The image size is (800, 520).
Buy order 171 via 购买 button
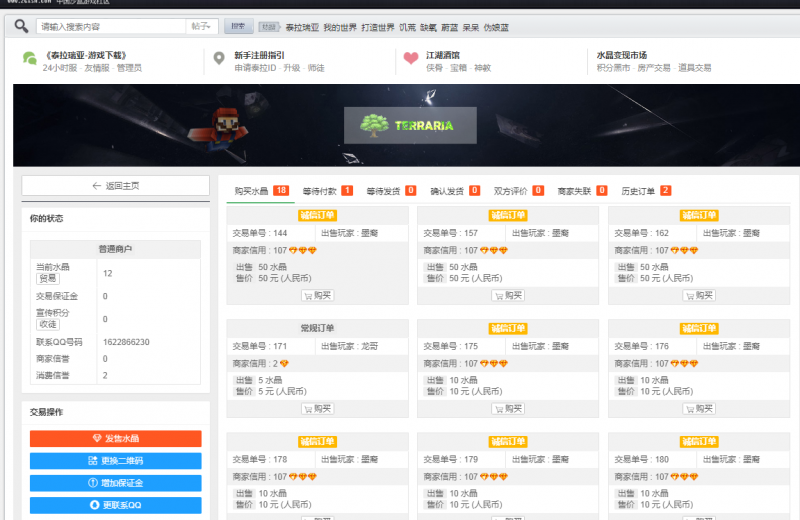(x=318, y=409)
